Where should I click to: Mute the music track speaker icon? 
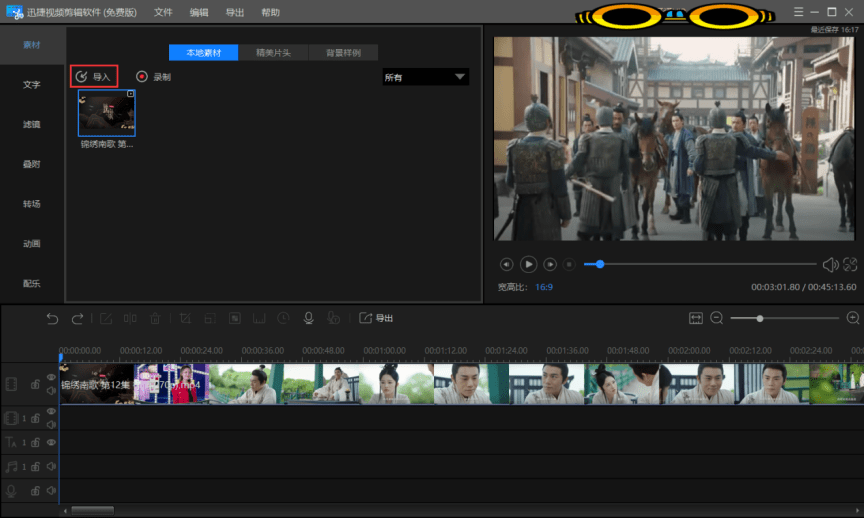51,466
